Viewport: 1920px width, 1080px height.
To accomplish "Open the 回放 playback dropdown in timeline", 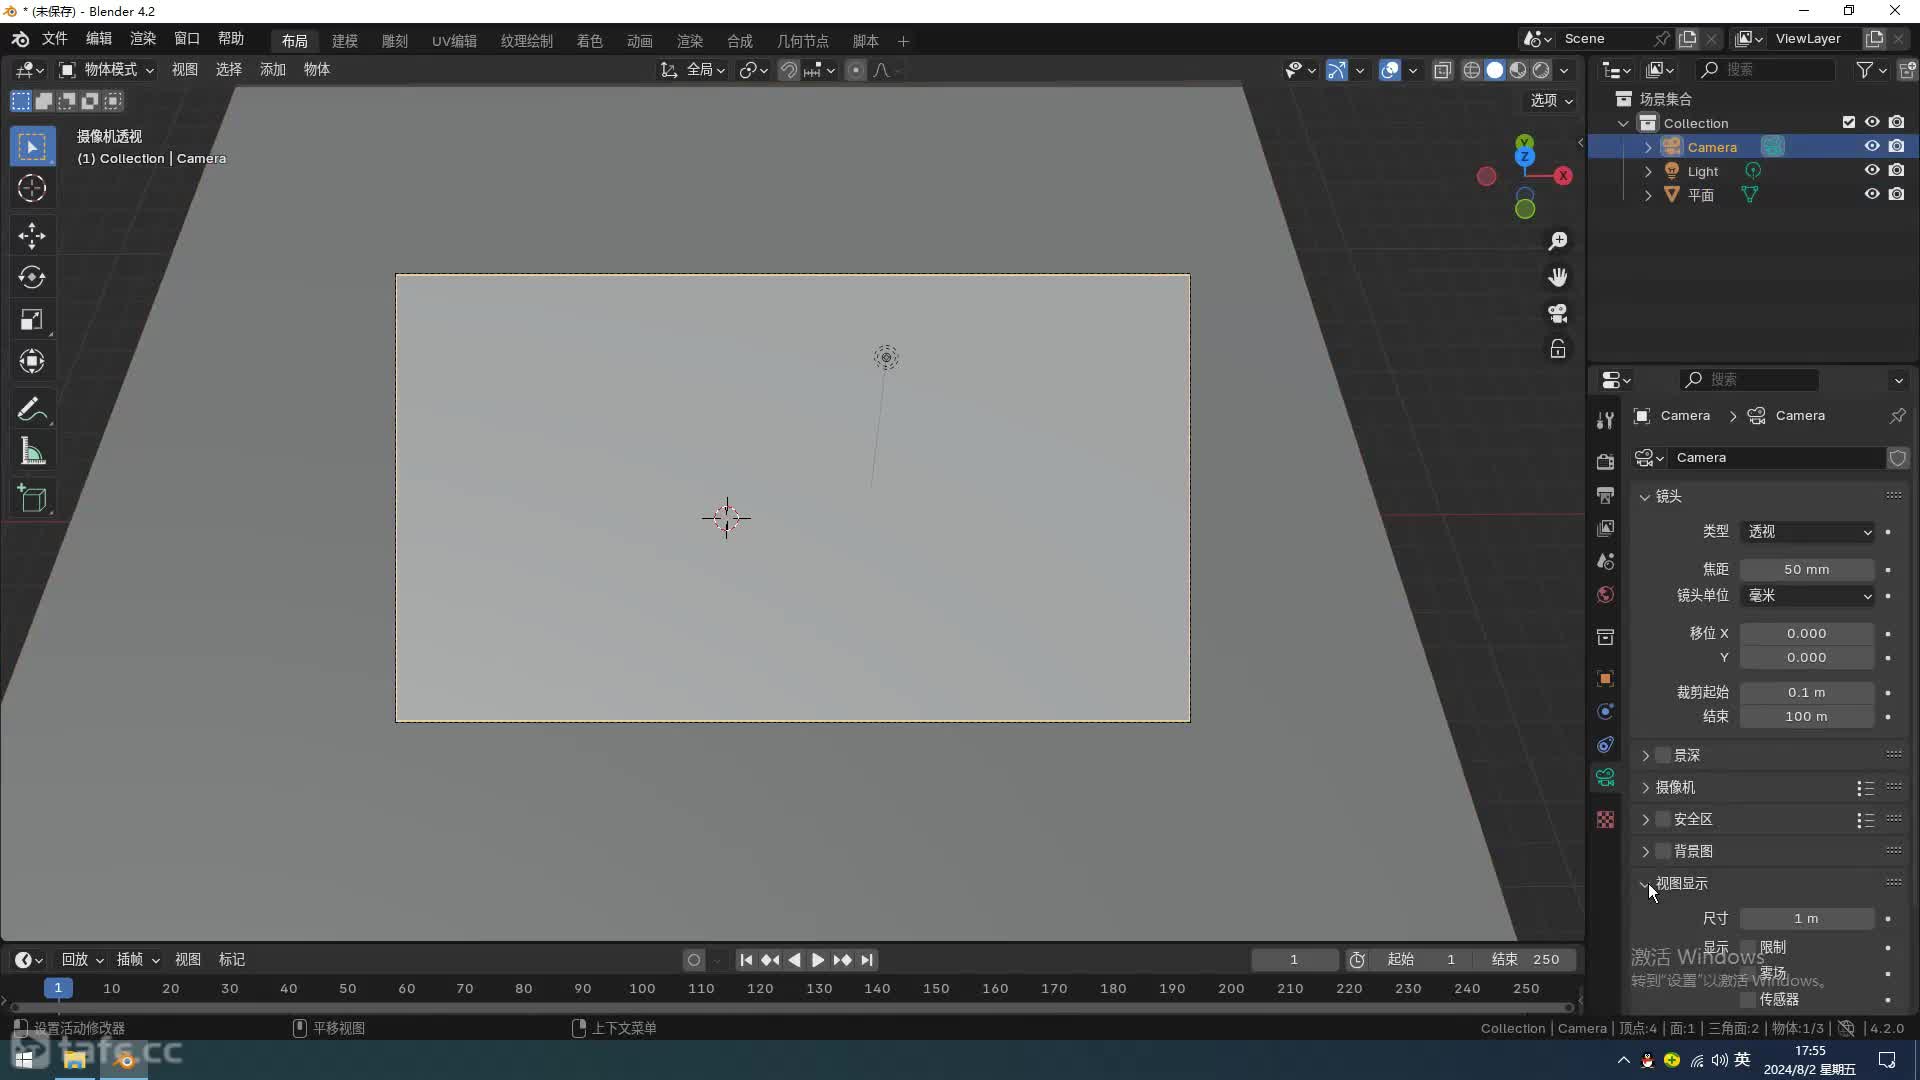I will [82, 960].
